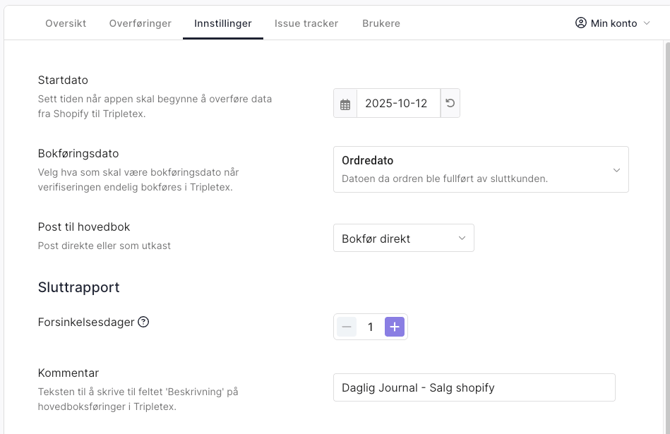The image size is (670, 434).
Task: Decrease Forsinkelsesdager with the minus button
Action: click(x=346, y=327)
